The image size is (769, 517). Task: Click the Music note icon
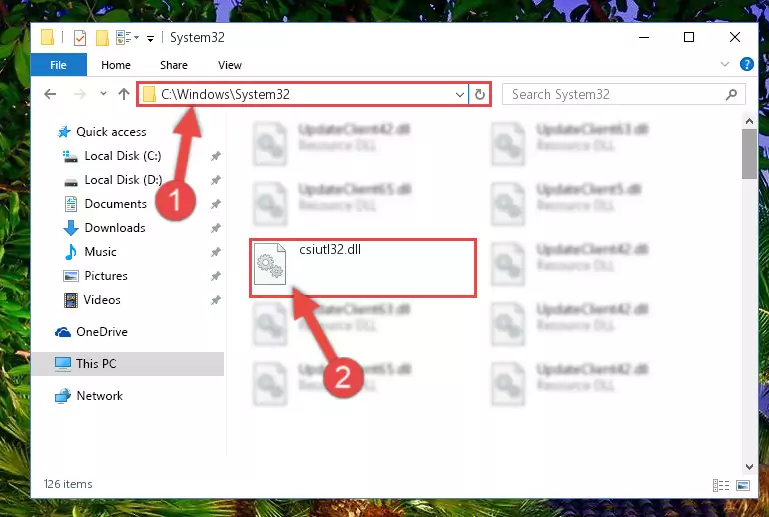[71, 252]
